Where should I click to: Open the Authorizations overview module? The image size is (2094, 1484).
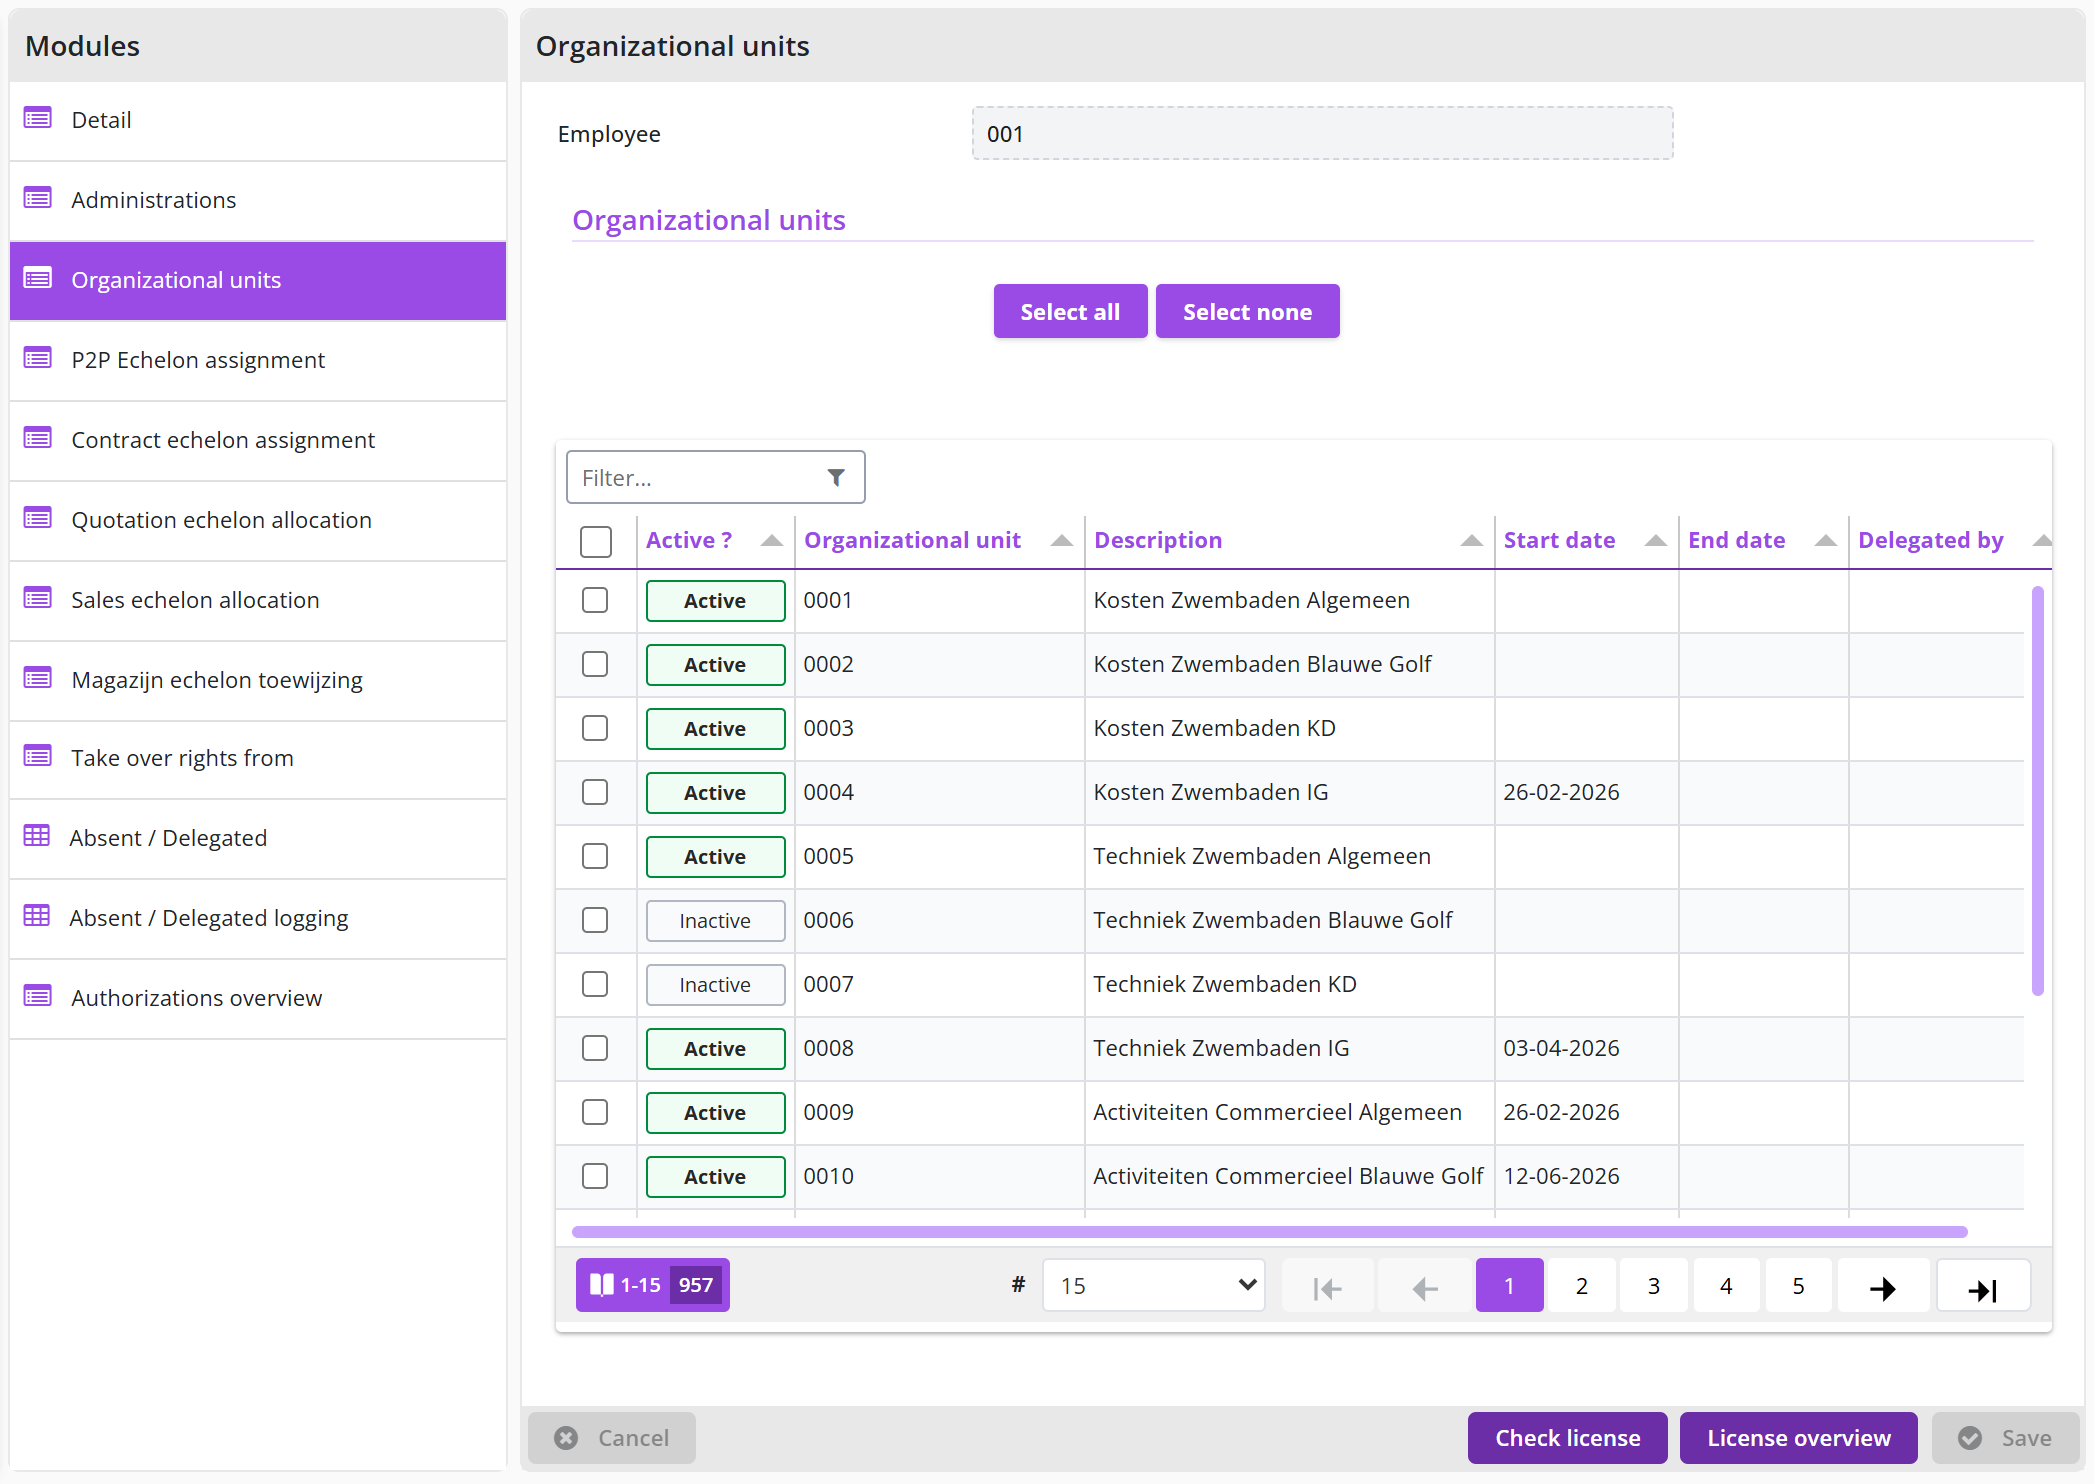(x=258, y=998)
